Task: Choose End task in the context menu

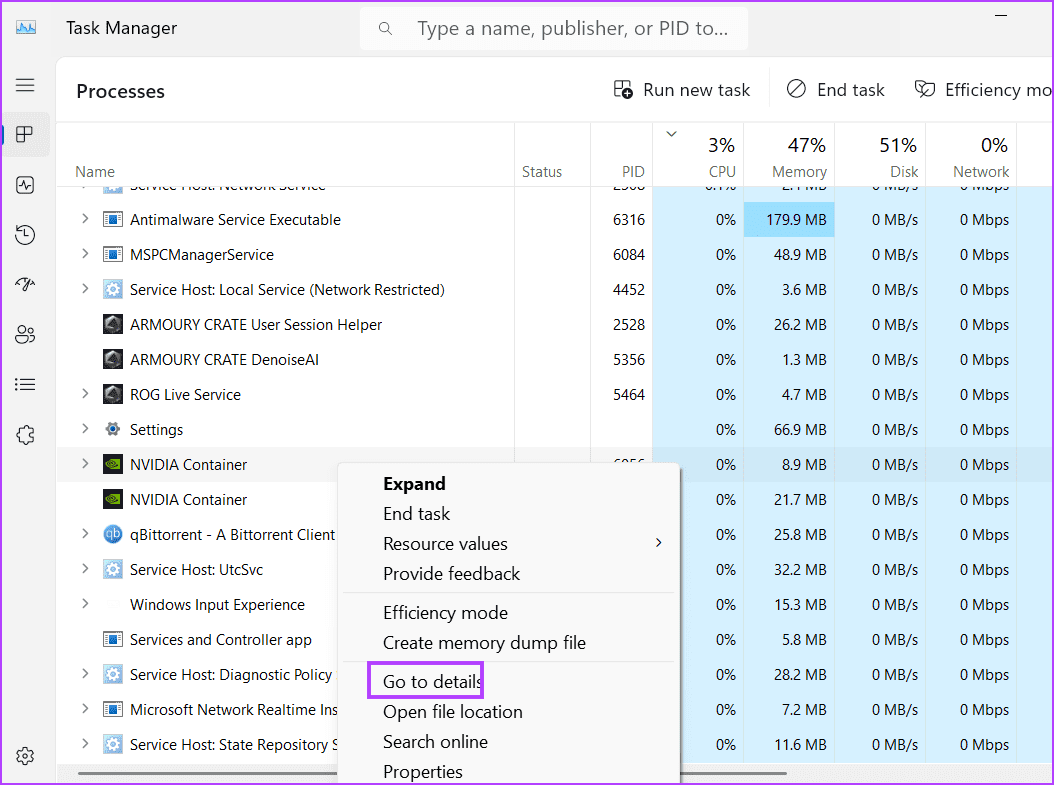Action: click(x=509, y=514)
